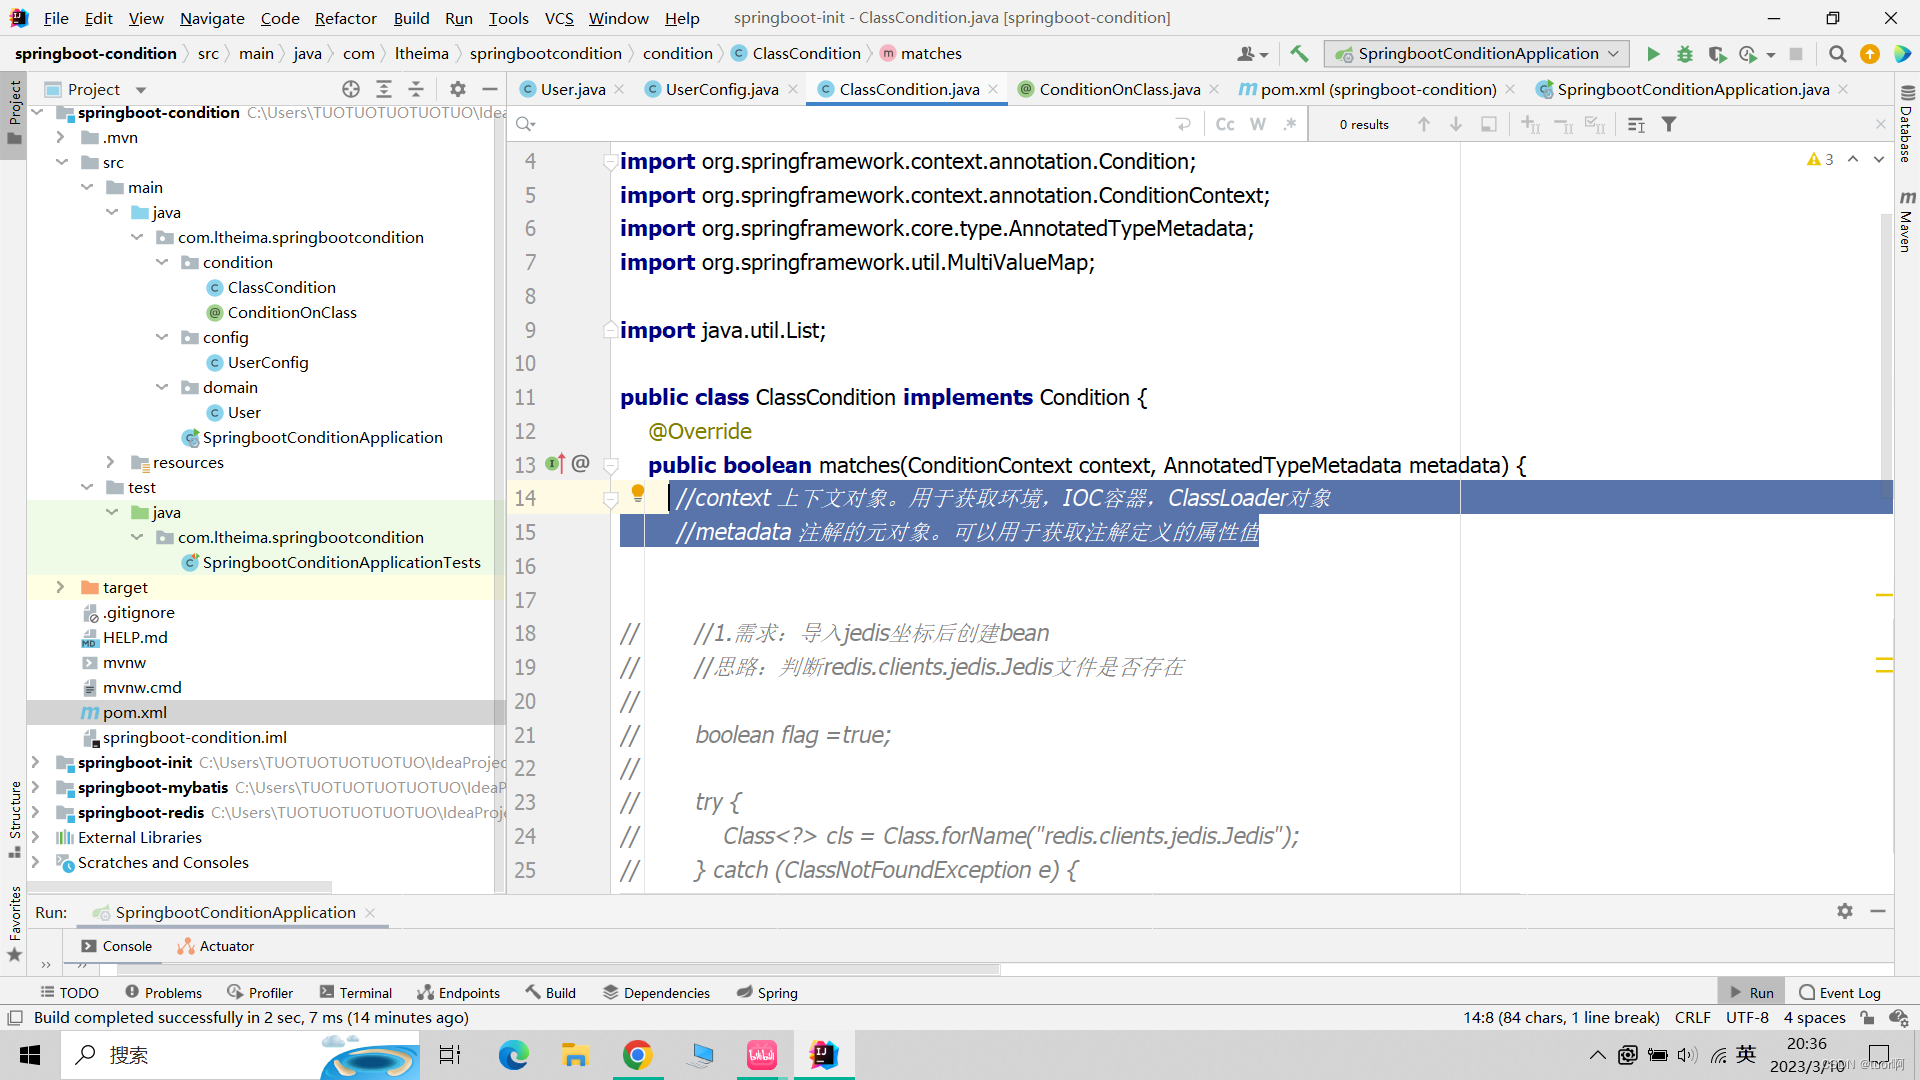The image size is (1920, 1080).
Task: Open Search Everywhere magnifier icon
Action: pos(1837,54)
